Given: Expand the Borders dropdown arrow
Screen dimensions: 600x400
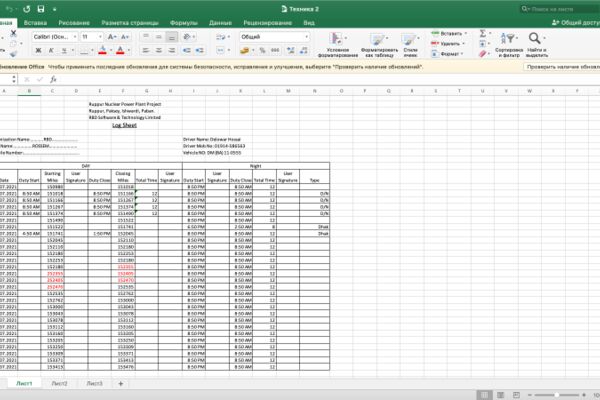Looking at the screenshot, I should tap(92, 50).
